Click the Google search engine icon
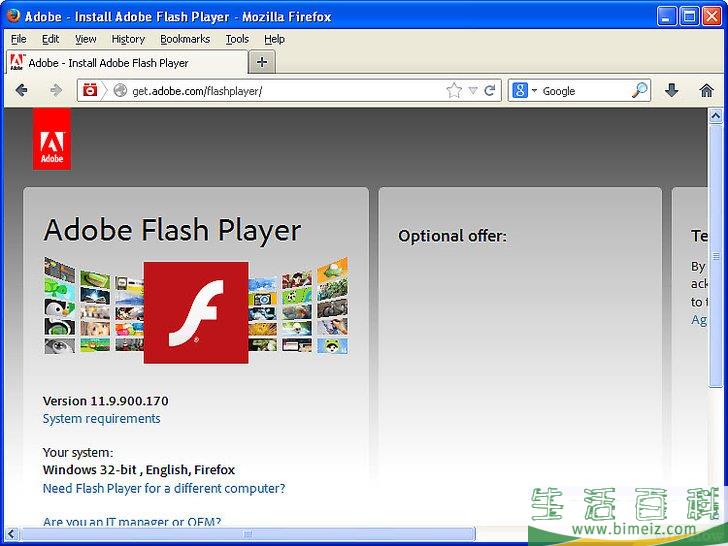Viewport: 728px width, 546px height. [x=520, y=90]
